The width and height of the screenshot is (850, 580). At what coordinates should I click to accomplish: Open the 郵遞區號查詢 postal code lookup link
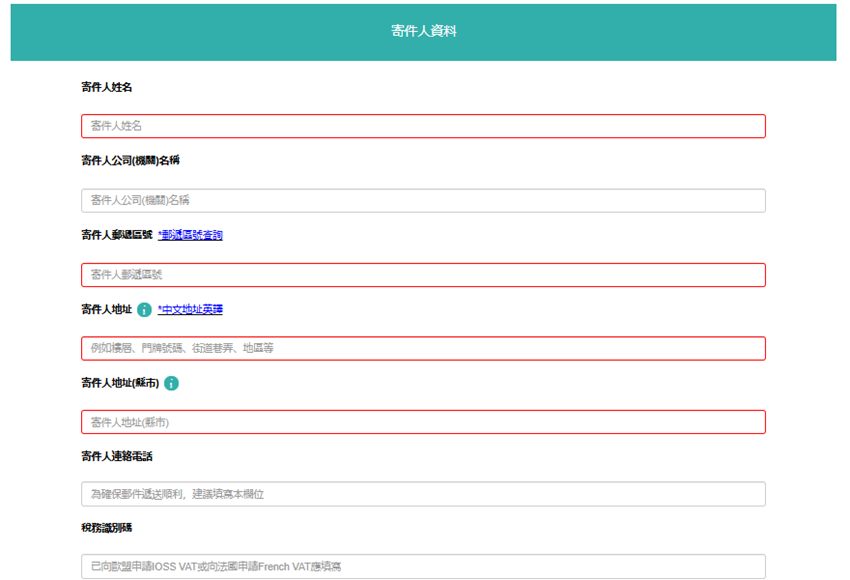click(190, 235)
